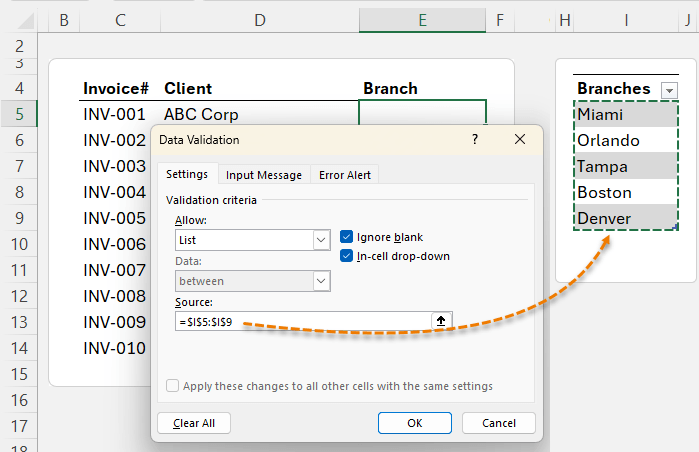The width and height of the screenshot is (699, 452).
Task: Open the Branches filter drop-down arrow
Action: (x=669, y=90)
